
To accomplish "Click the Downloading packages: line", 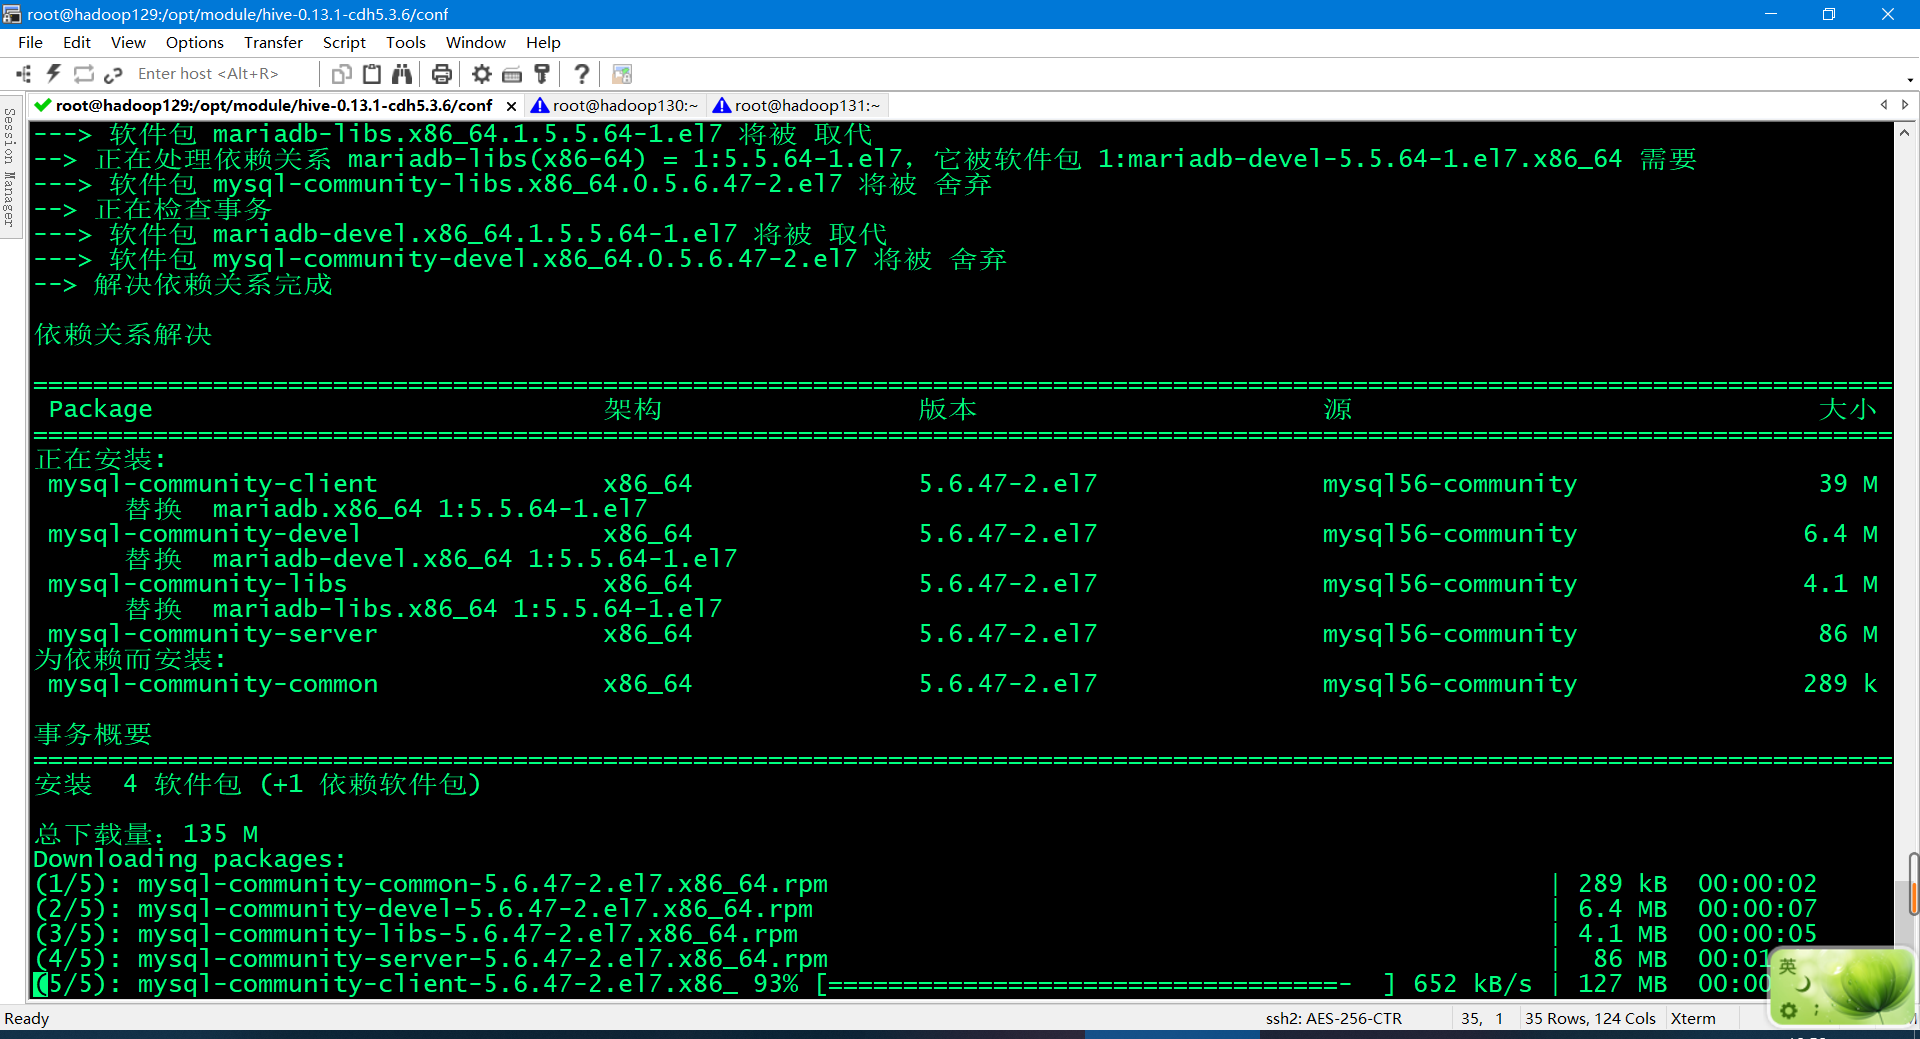I will pos(190,859).
